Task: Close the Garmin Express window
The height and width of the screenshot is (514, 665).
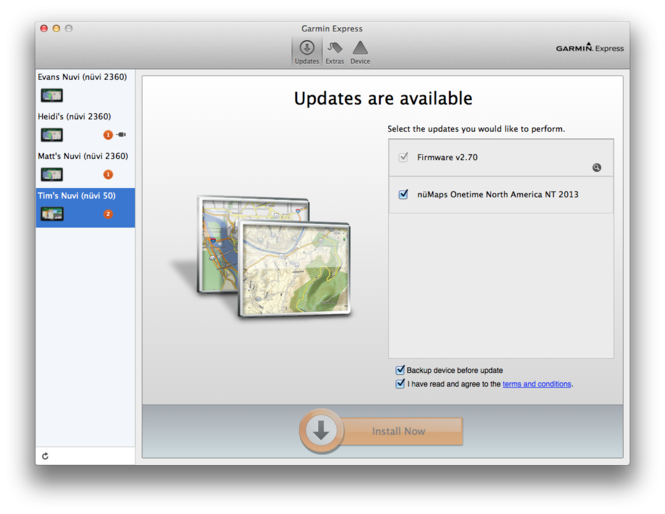Action: point(44,28)
